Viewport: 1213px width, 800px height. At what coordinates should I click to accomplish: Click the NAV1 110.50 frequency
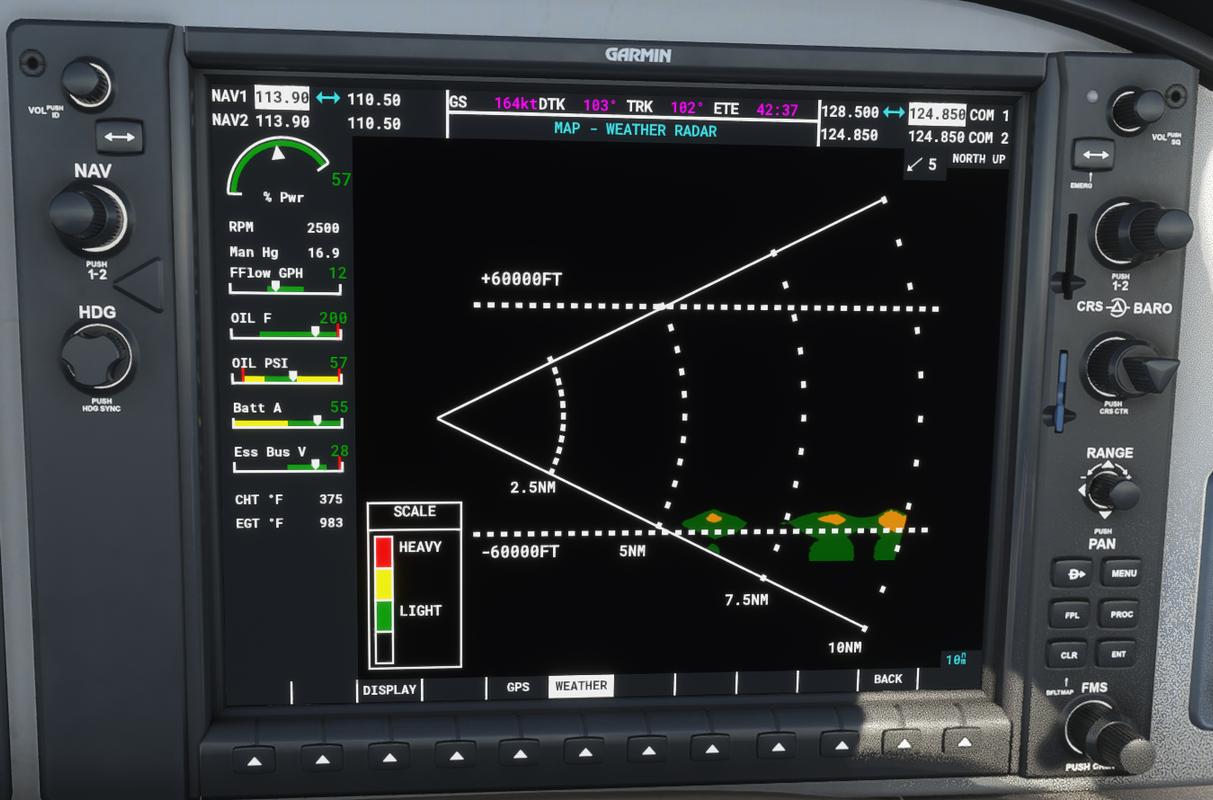tap(374, 100)
